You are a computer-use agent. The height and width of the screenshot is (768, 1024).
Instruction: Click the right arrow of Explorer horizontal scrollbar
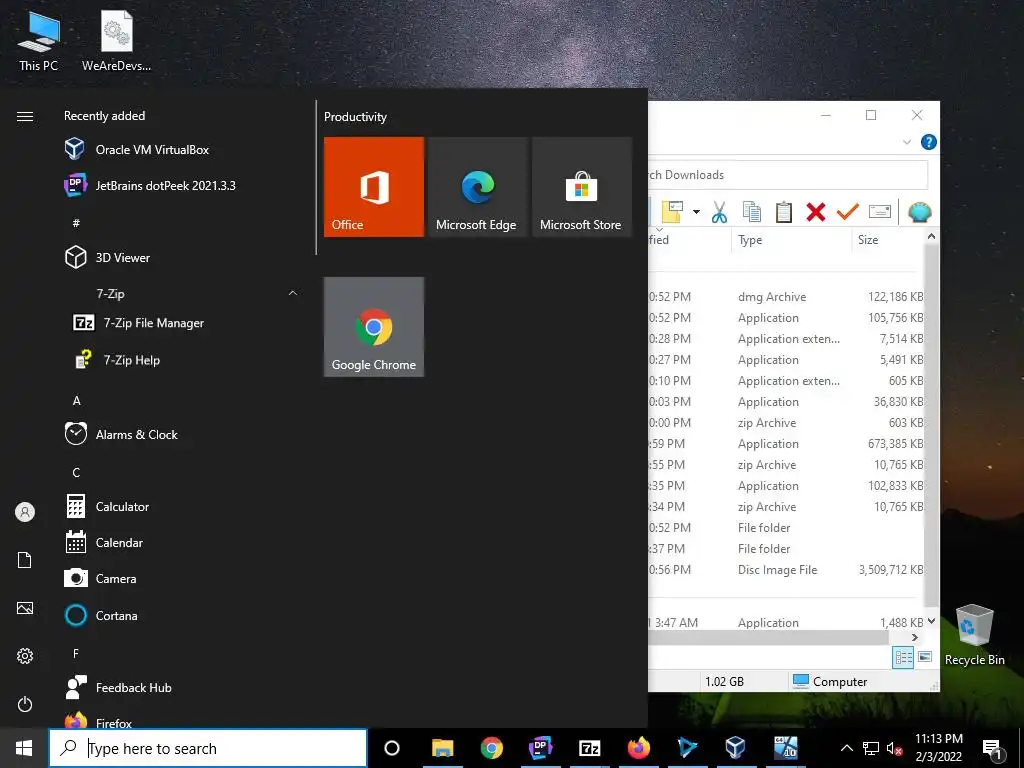click(x=914, y=637)
